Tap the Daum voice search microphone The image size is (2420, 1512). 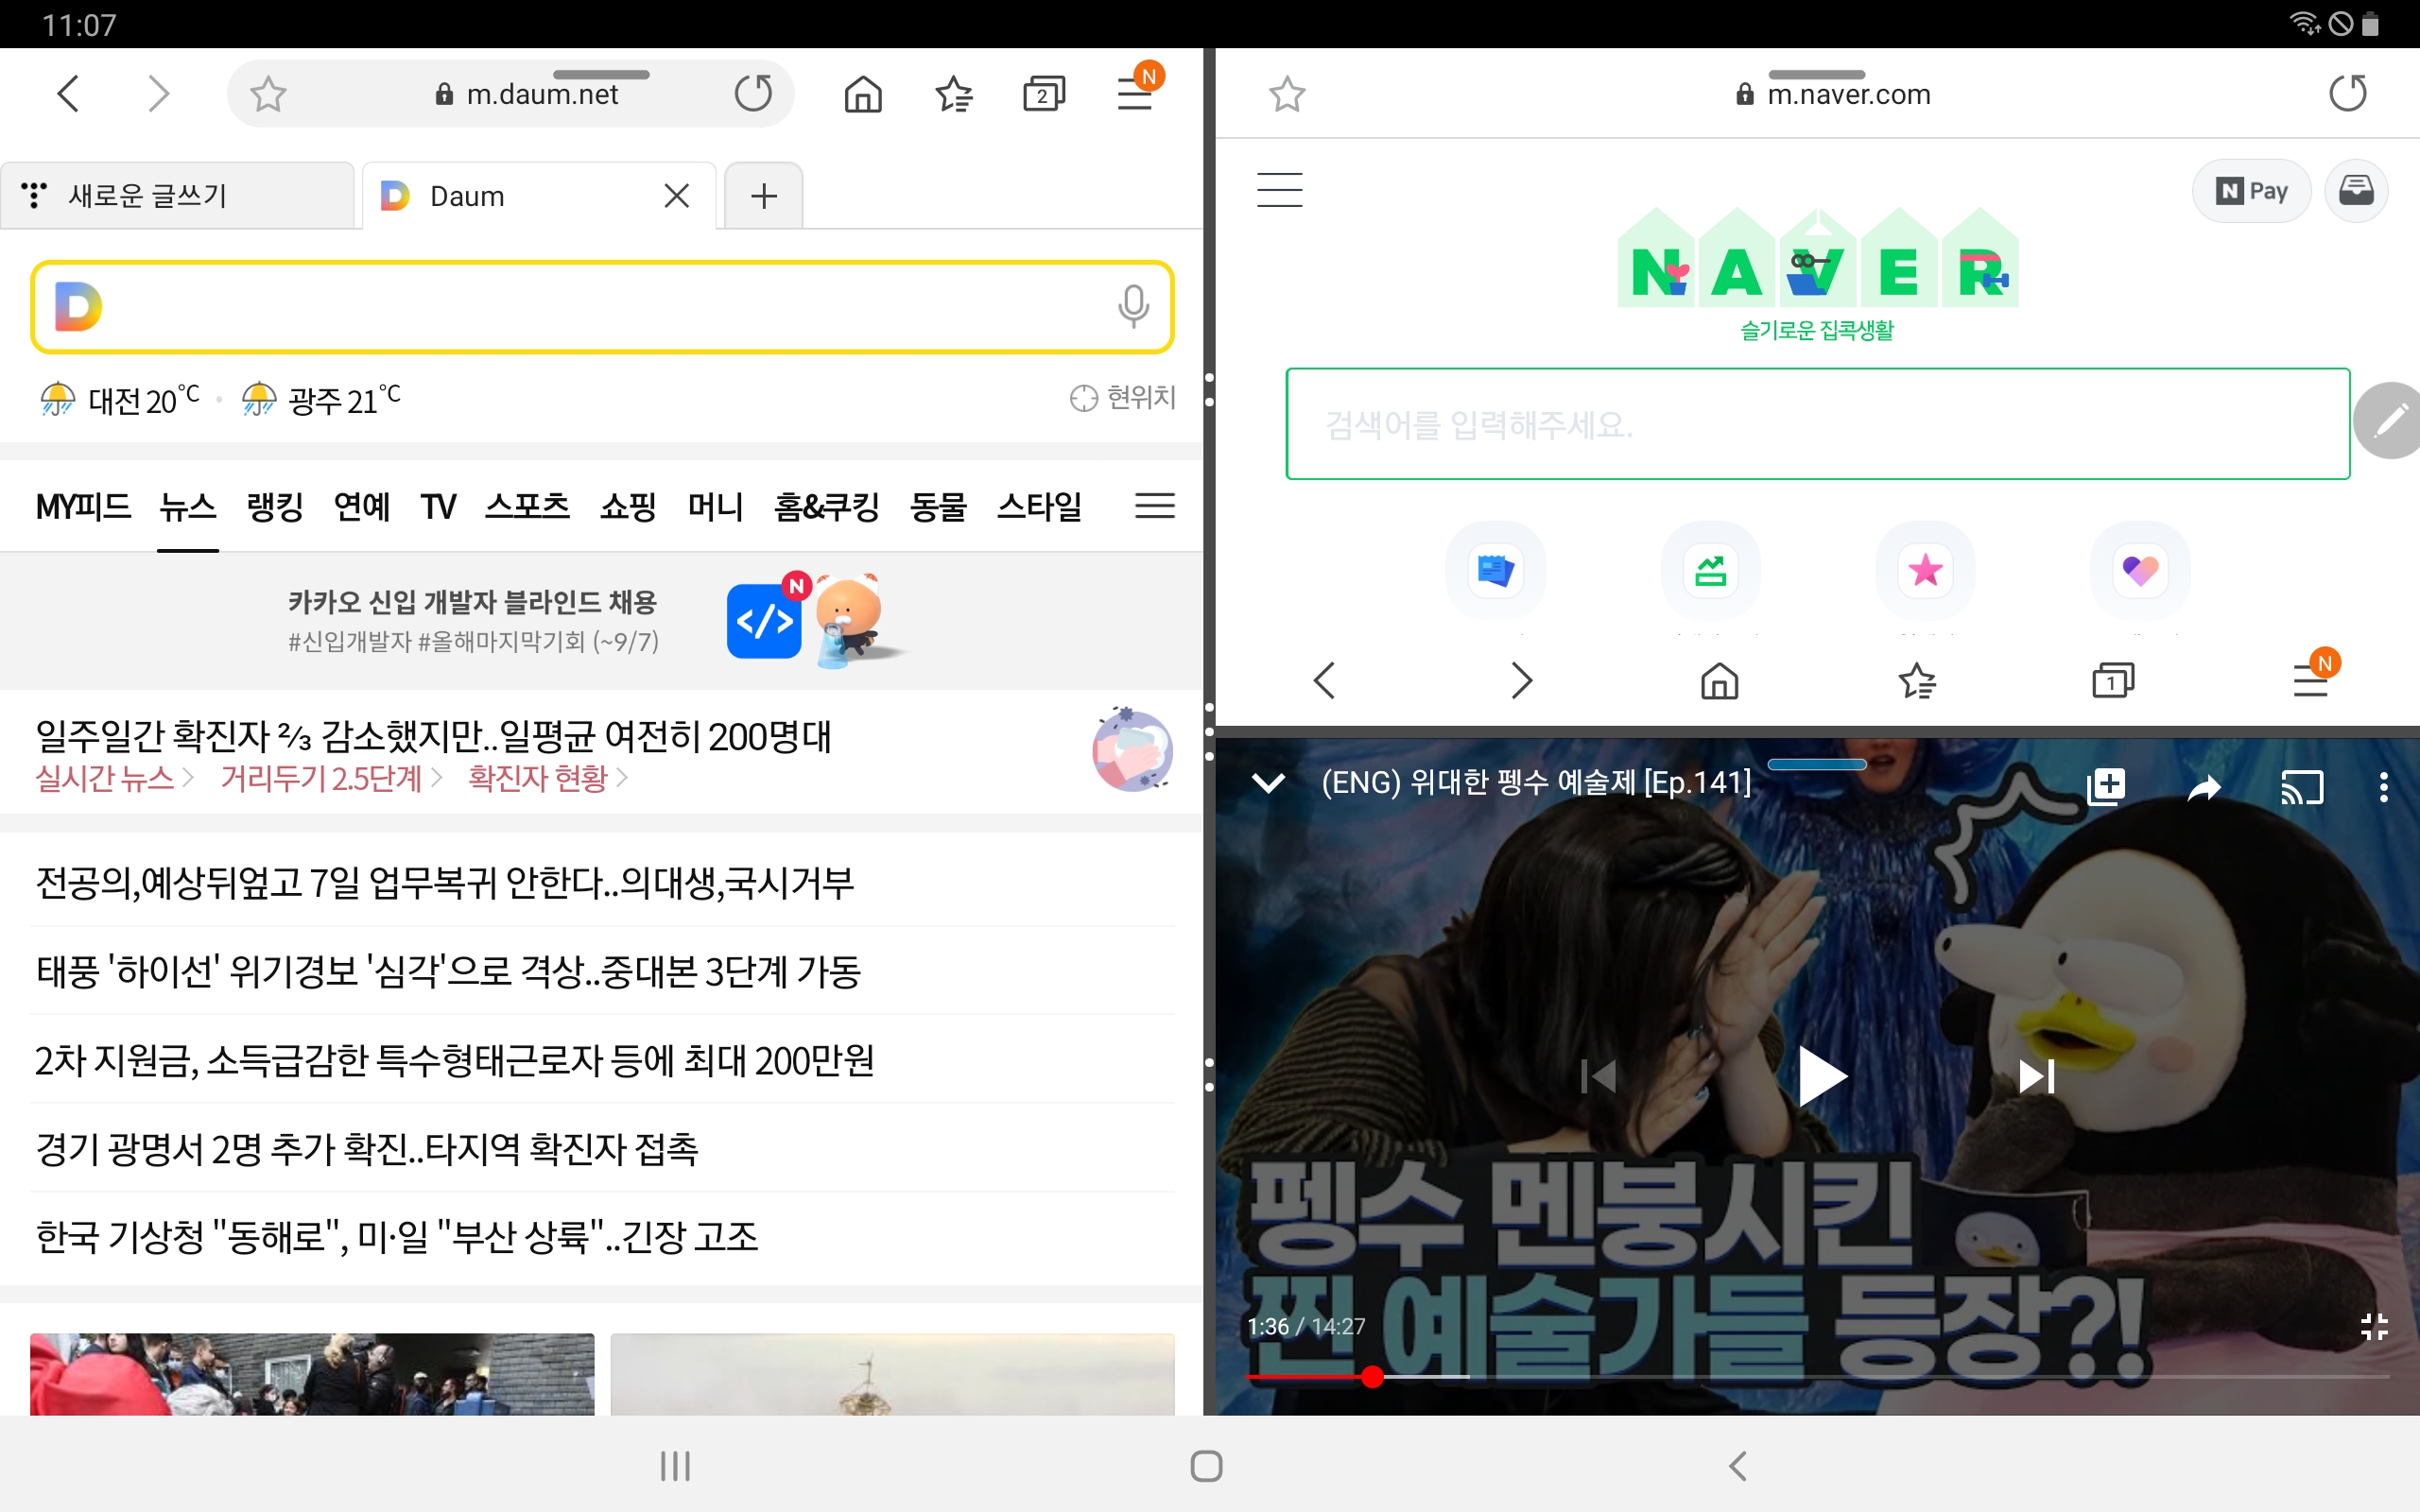pos(1132,306)
